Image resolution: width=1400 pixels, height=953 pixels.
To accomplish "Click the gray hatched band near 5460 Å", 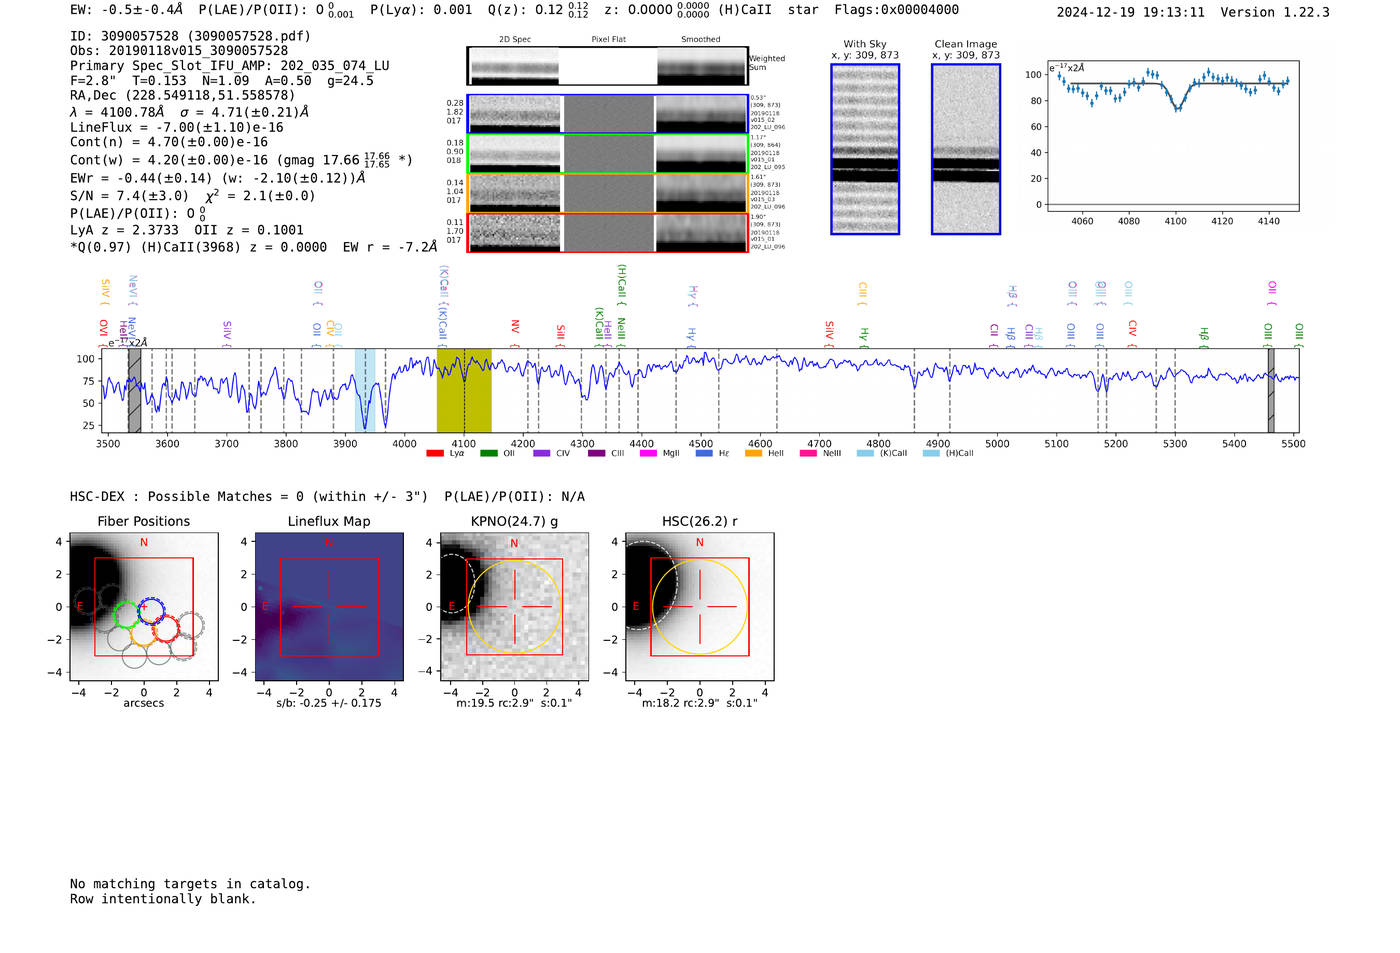I will tap(1271, 390).
